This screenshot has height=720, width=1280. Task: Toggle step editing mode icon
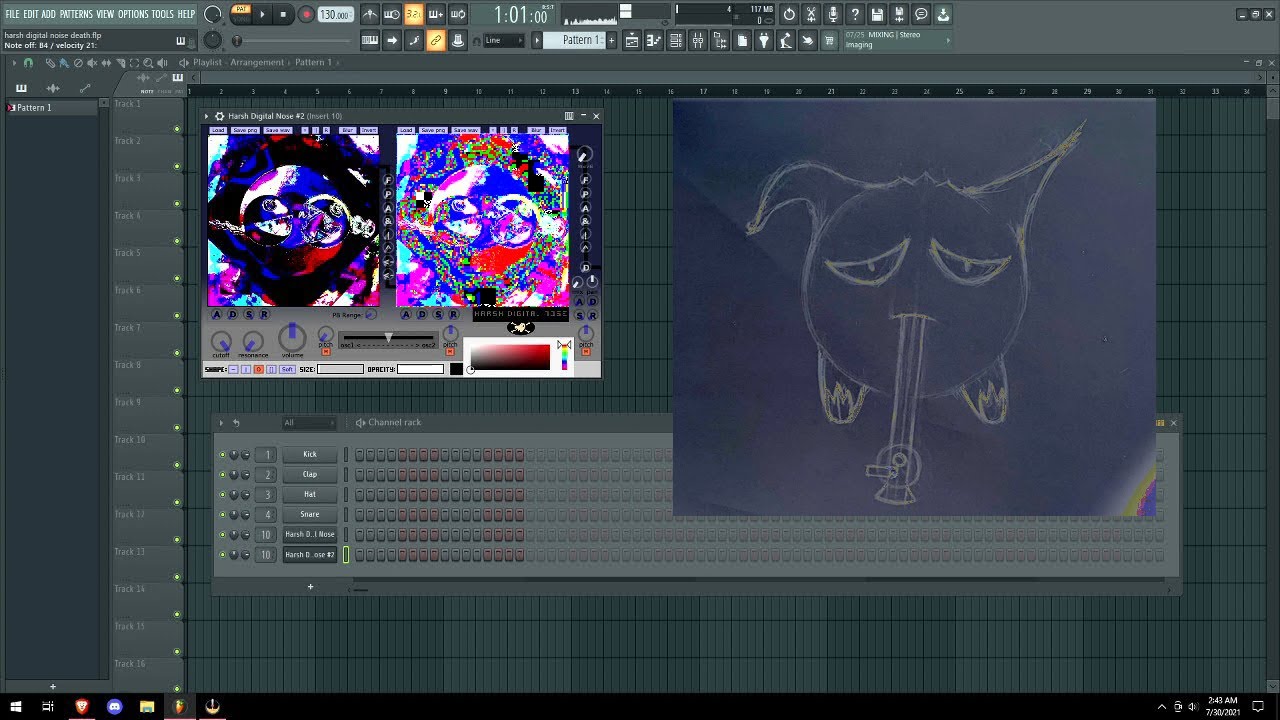point(413,41)
